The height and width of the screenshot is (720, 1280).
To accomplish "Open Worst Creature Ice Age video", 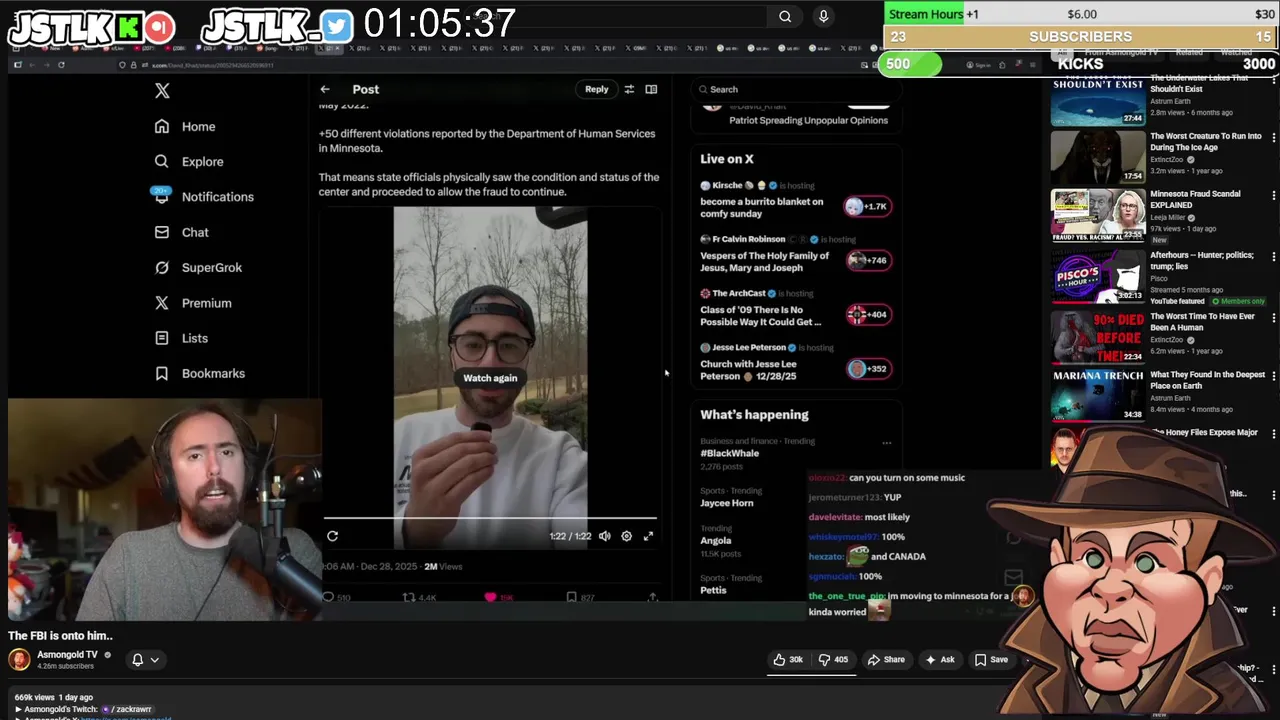I will pyautogui.click(x=1098, y=158).
